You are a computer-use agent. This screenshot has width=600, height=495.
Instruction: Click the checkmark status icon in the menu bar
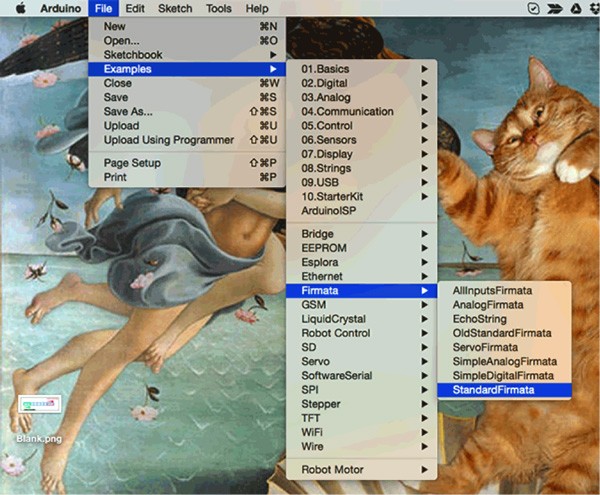point(533,8)
